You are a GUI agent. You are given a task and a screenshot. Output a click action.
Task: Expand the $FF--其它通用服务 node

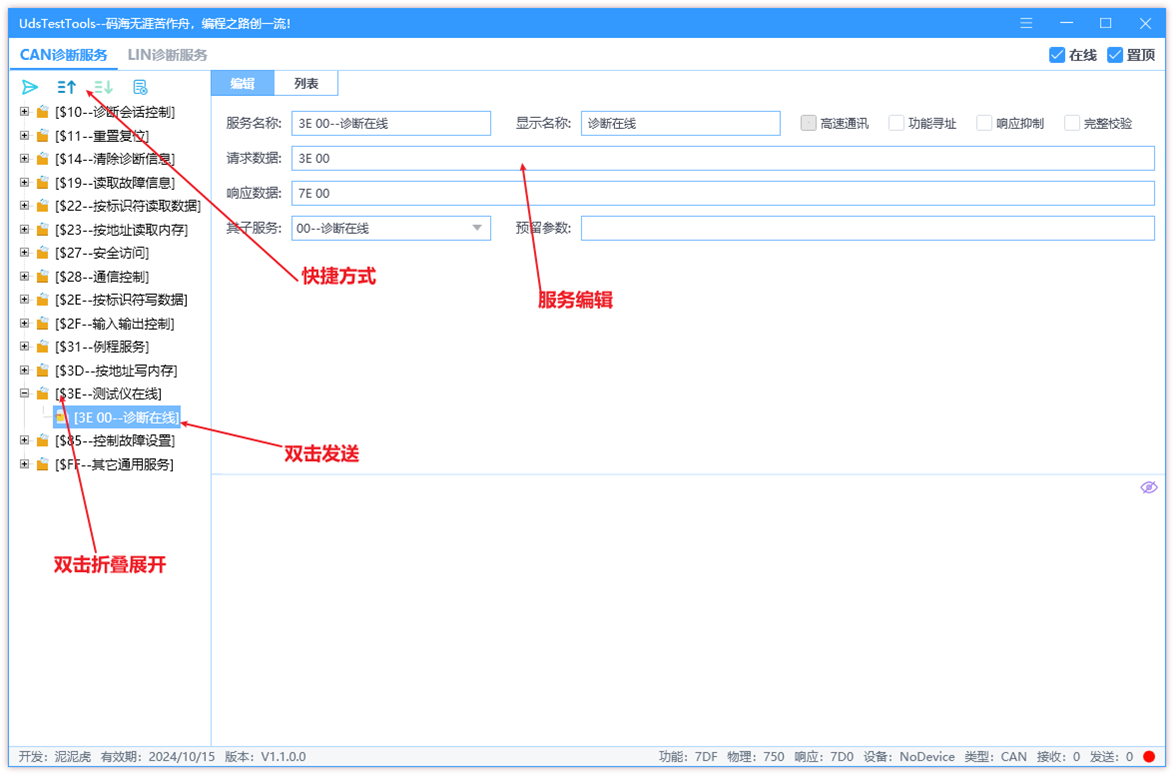tap(24, 464)
